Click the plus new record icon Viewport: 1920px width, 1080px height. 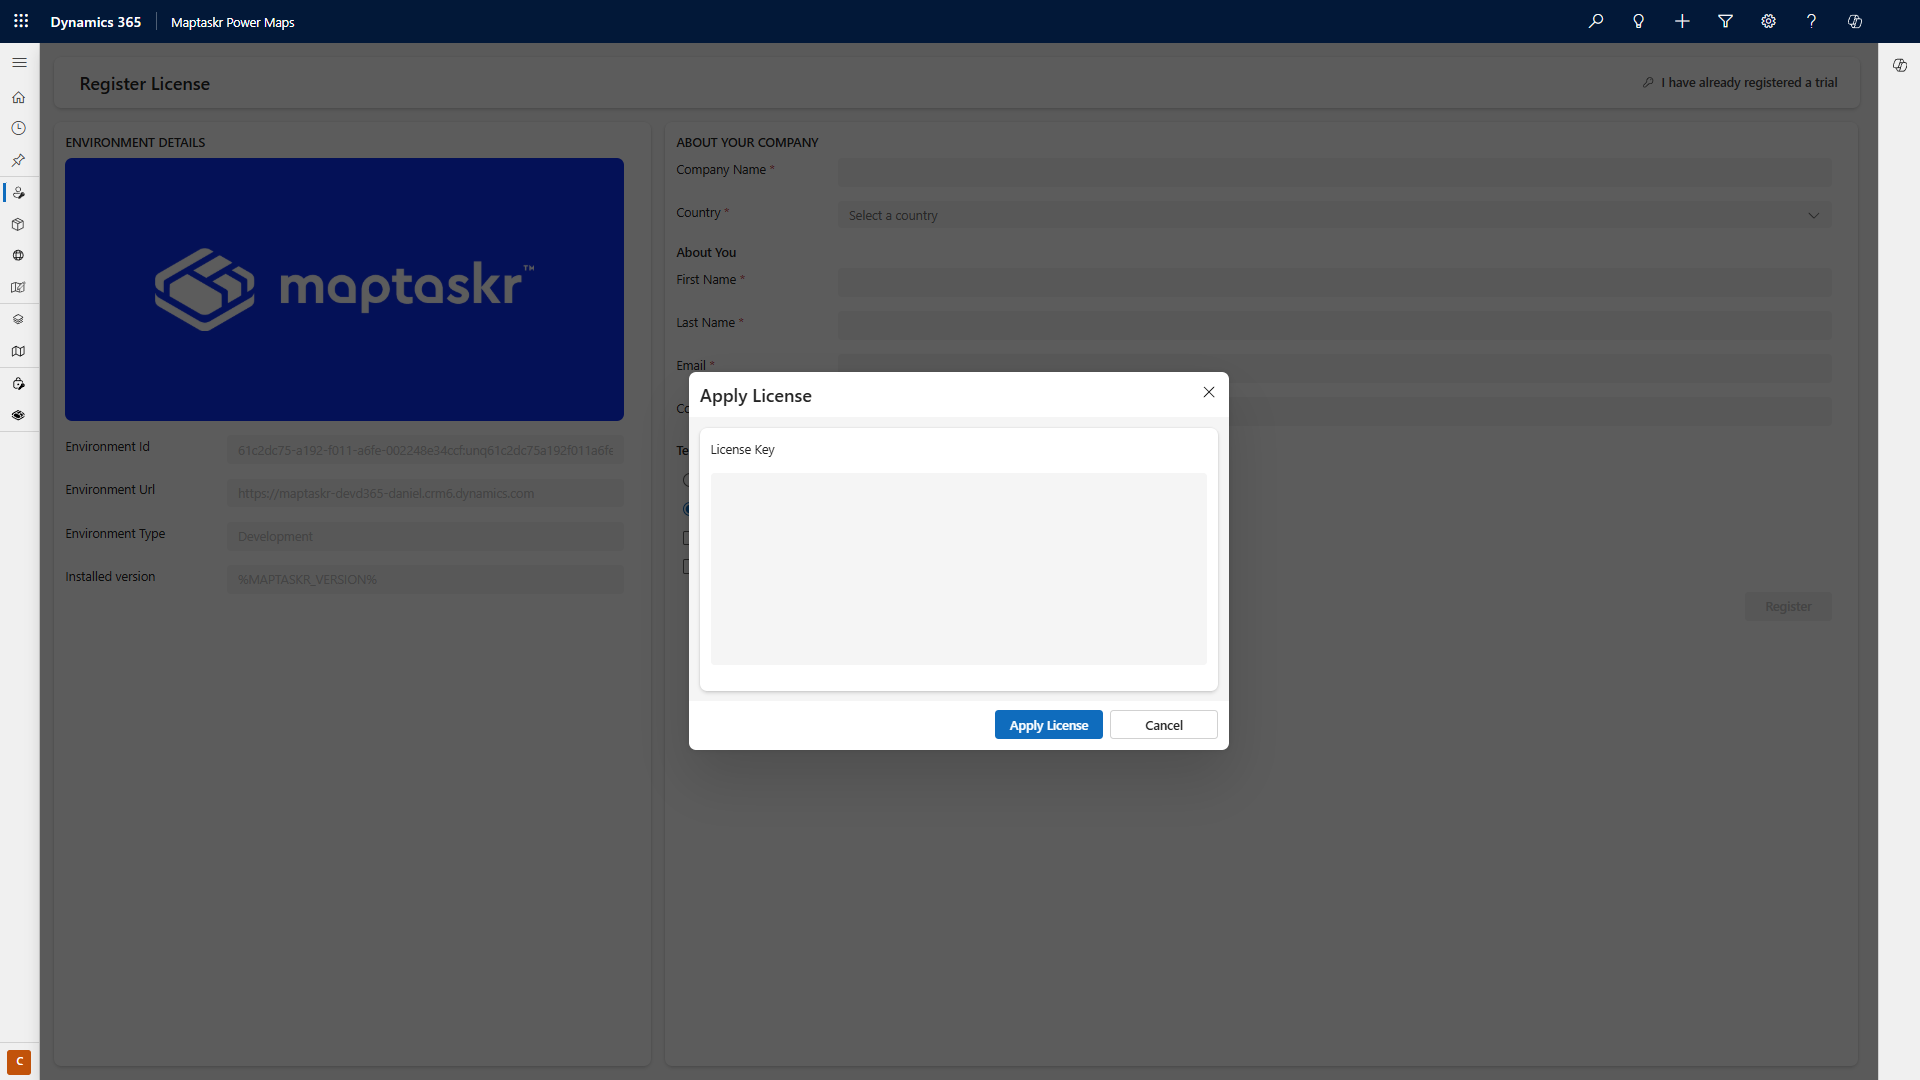pyautogui.click(x=1682, y=21)
